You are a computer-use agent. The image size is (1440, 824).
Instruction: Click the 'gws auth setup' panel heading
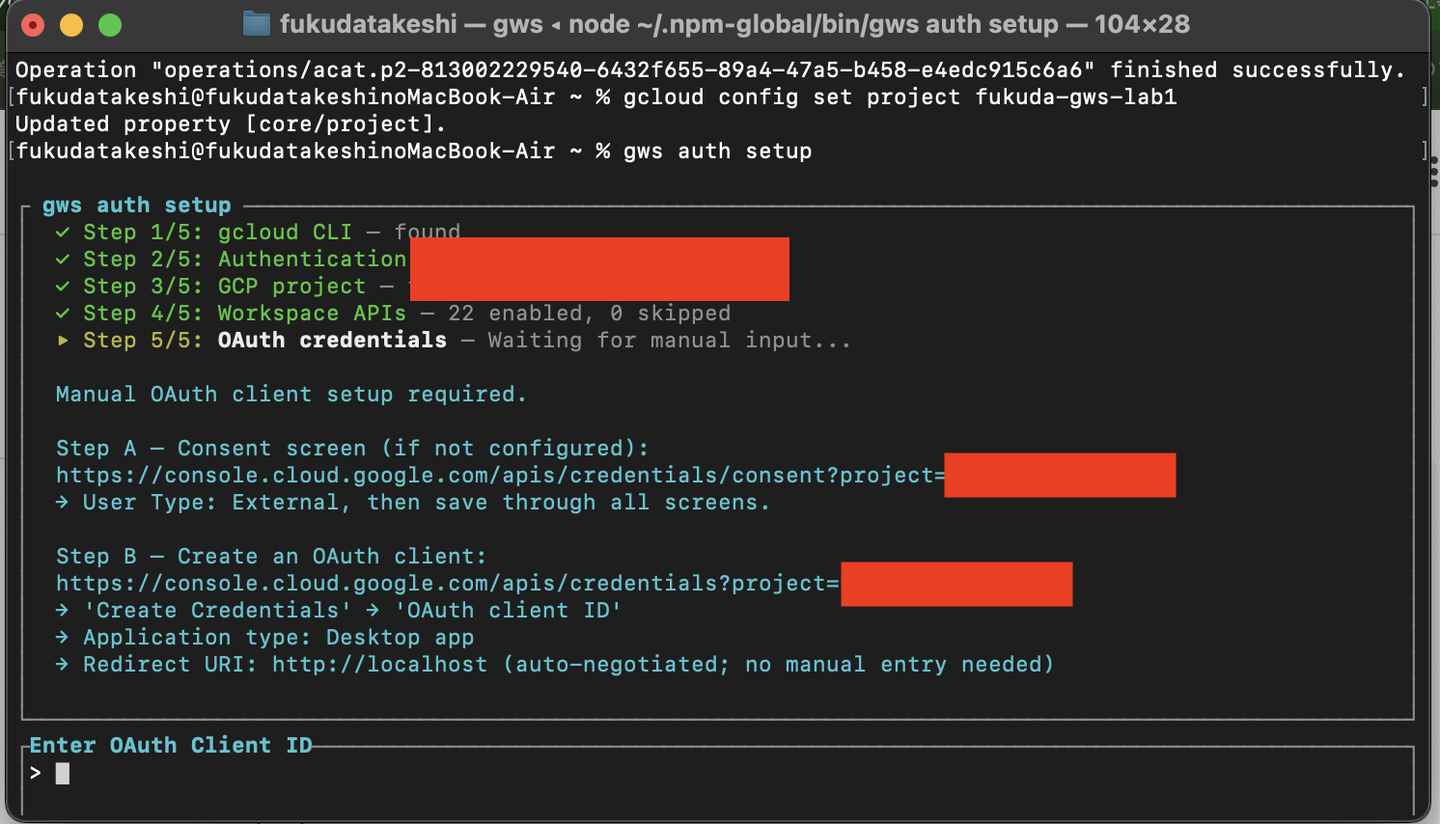tap(136, 205)
